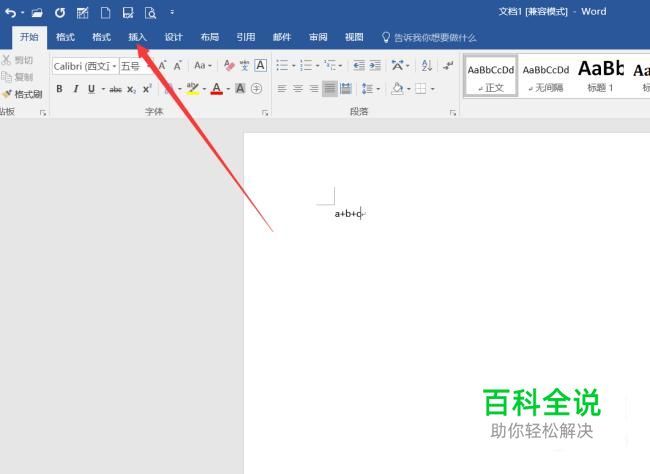
Task: Click the Clear formatting eraser icon
Action: (x=229, y=65)
